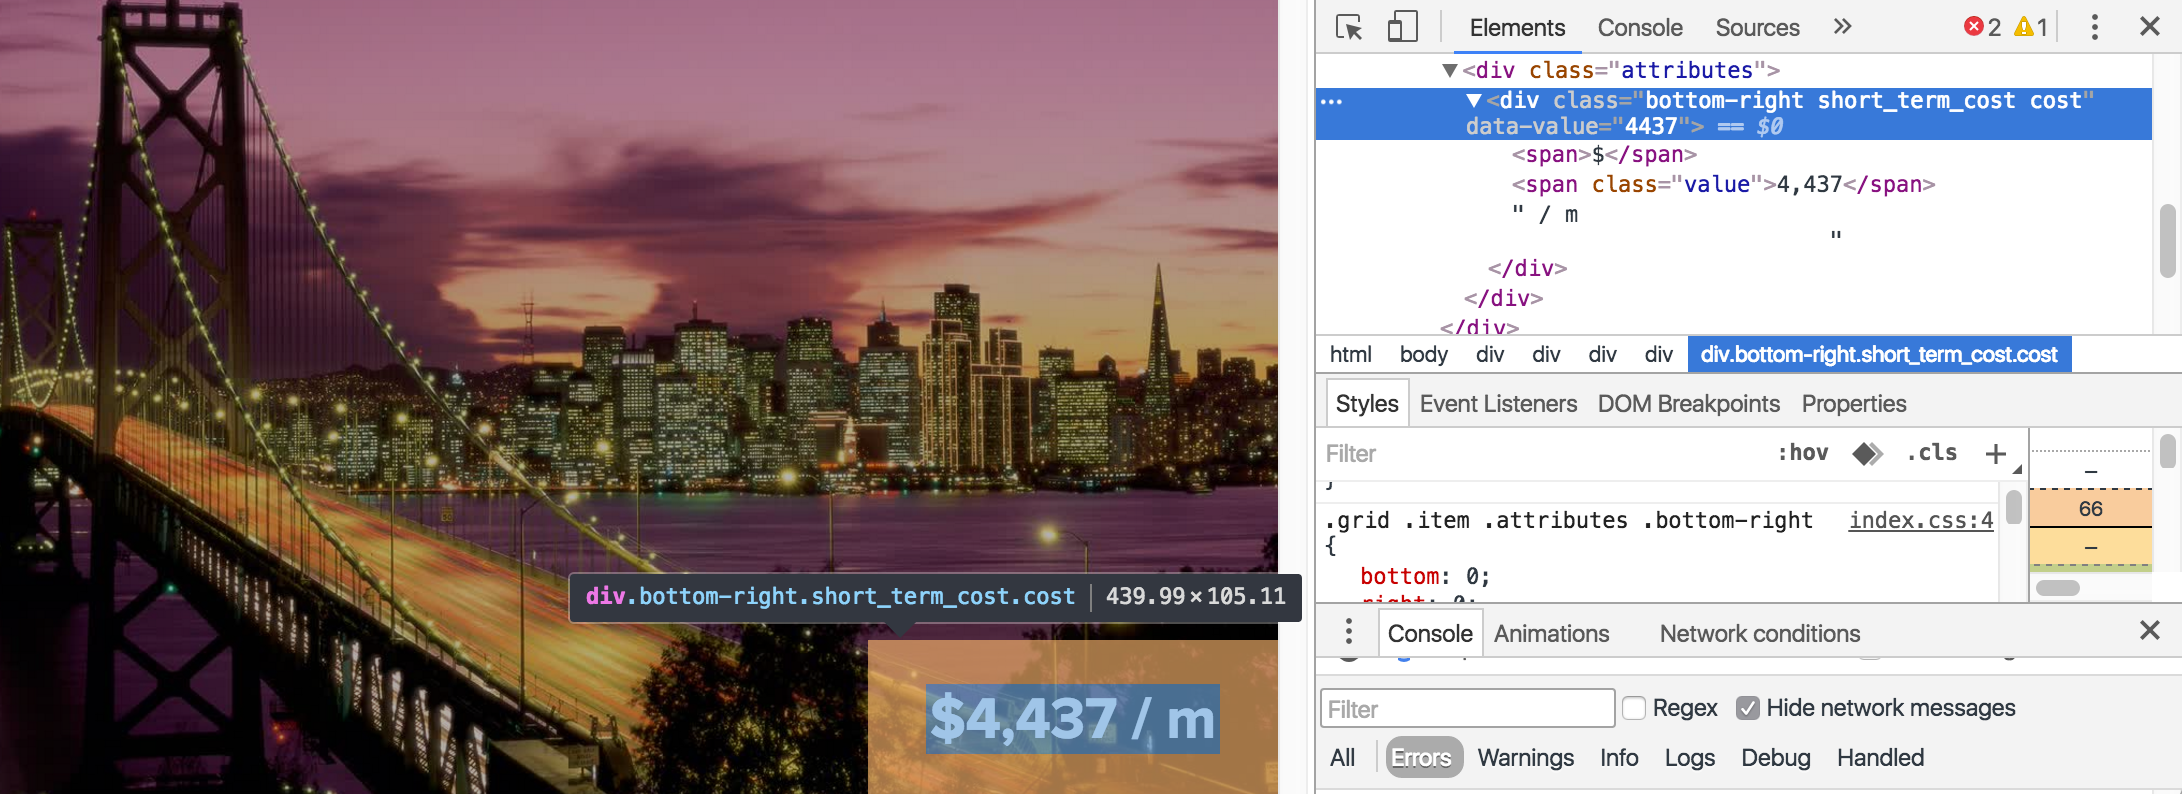Click the $4,437 / m price on page
This screenshot has width=2182, height=794.
click(x=1072, y=718)
